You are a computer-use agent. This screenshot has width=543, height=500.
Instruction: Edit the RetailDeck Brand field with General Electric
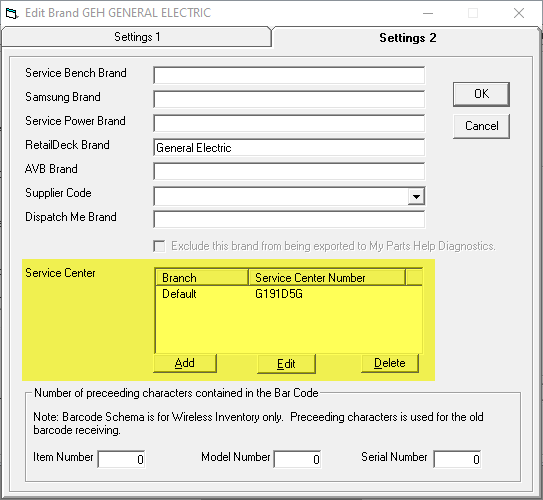[289, 148]
